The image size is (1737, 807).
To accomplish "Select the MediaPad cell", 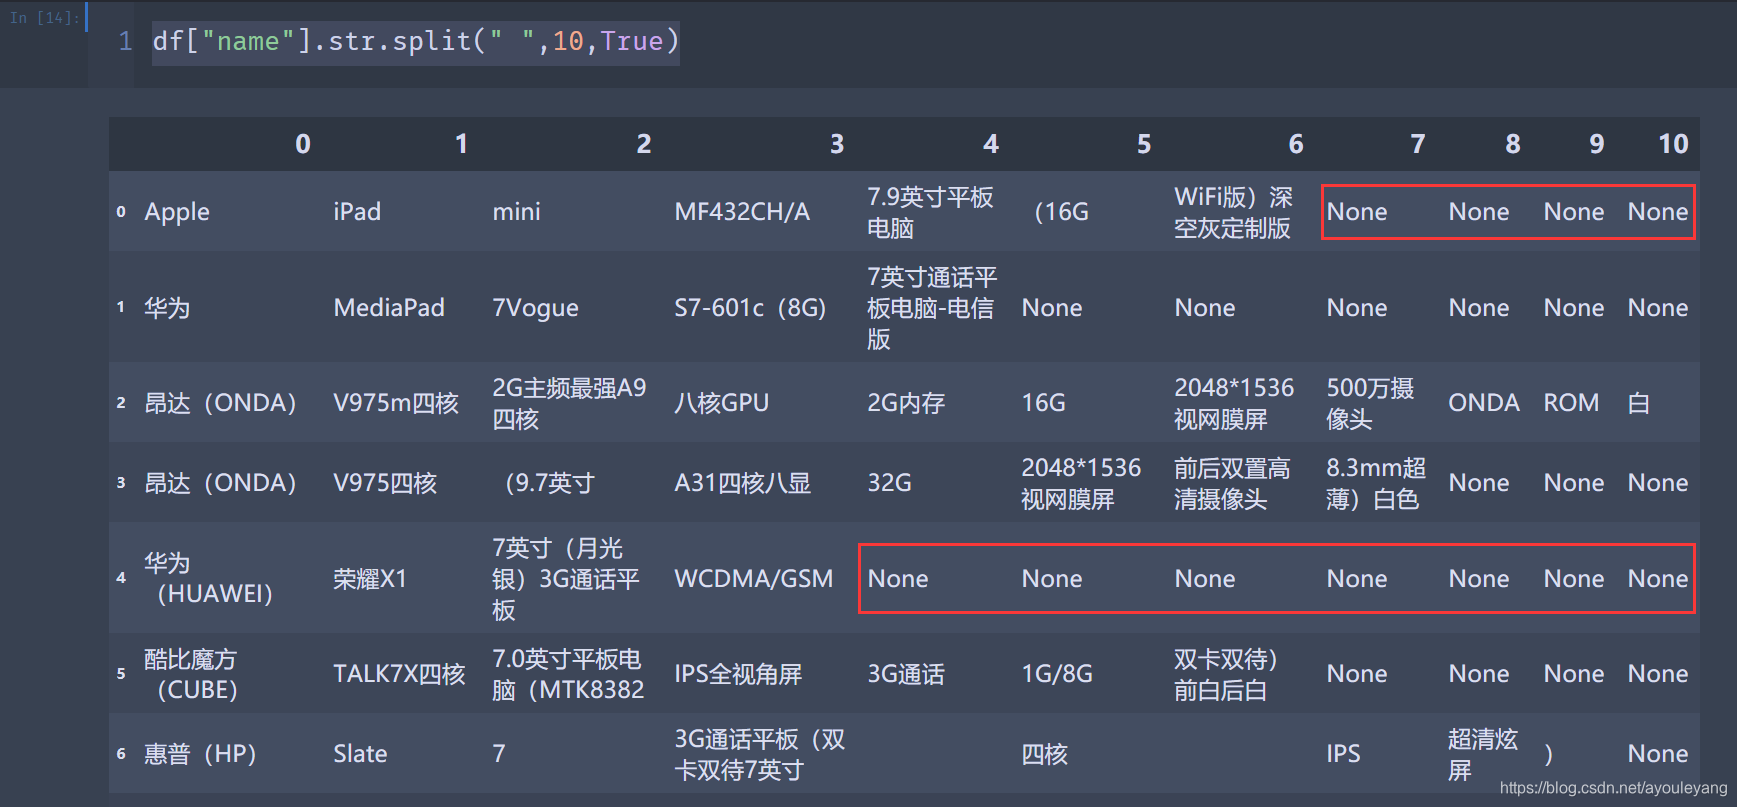I will (389, 308).
